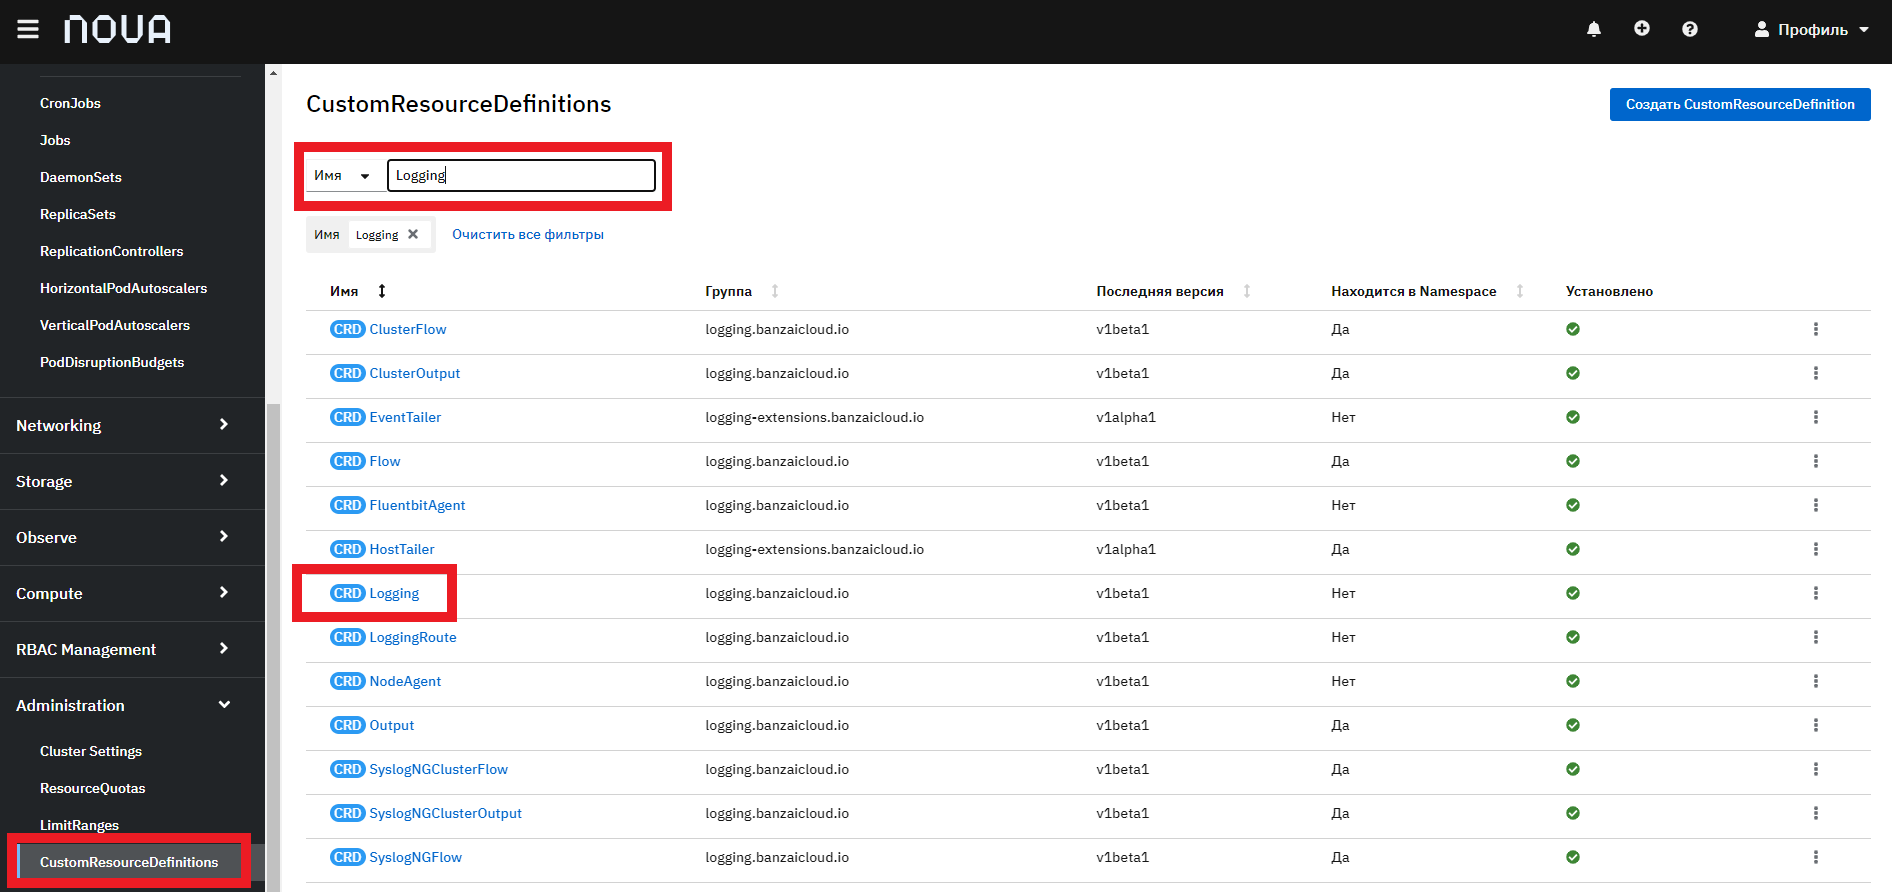Image resolution: width=1892 pixels, height=892 pixels.
Task: Open kebab menu for EventTailer row
Action: click(1816, 417)
